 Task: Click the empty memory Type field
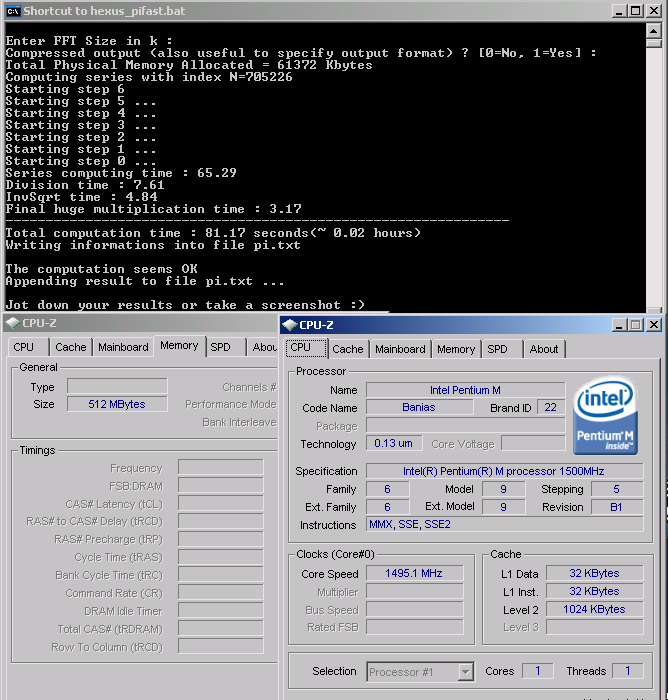(117, 386)
